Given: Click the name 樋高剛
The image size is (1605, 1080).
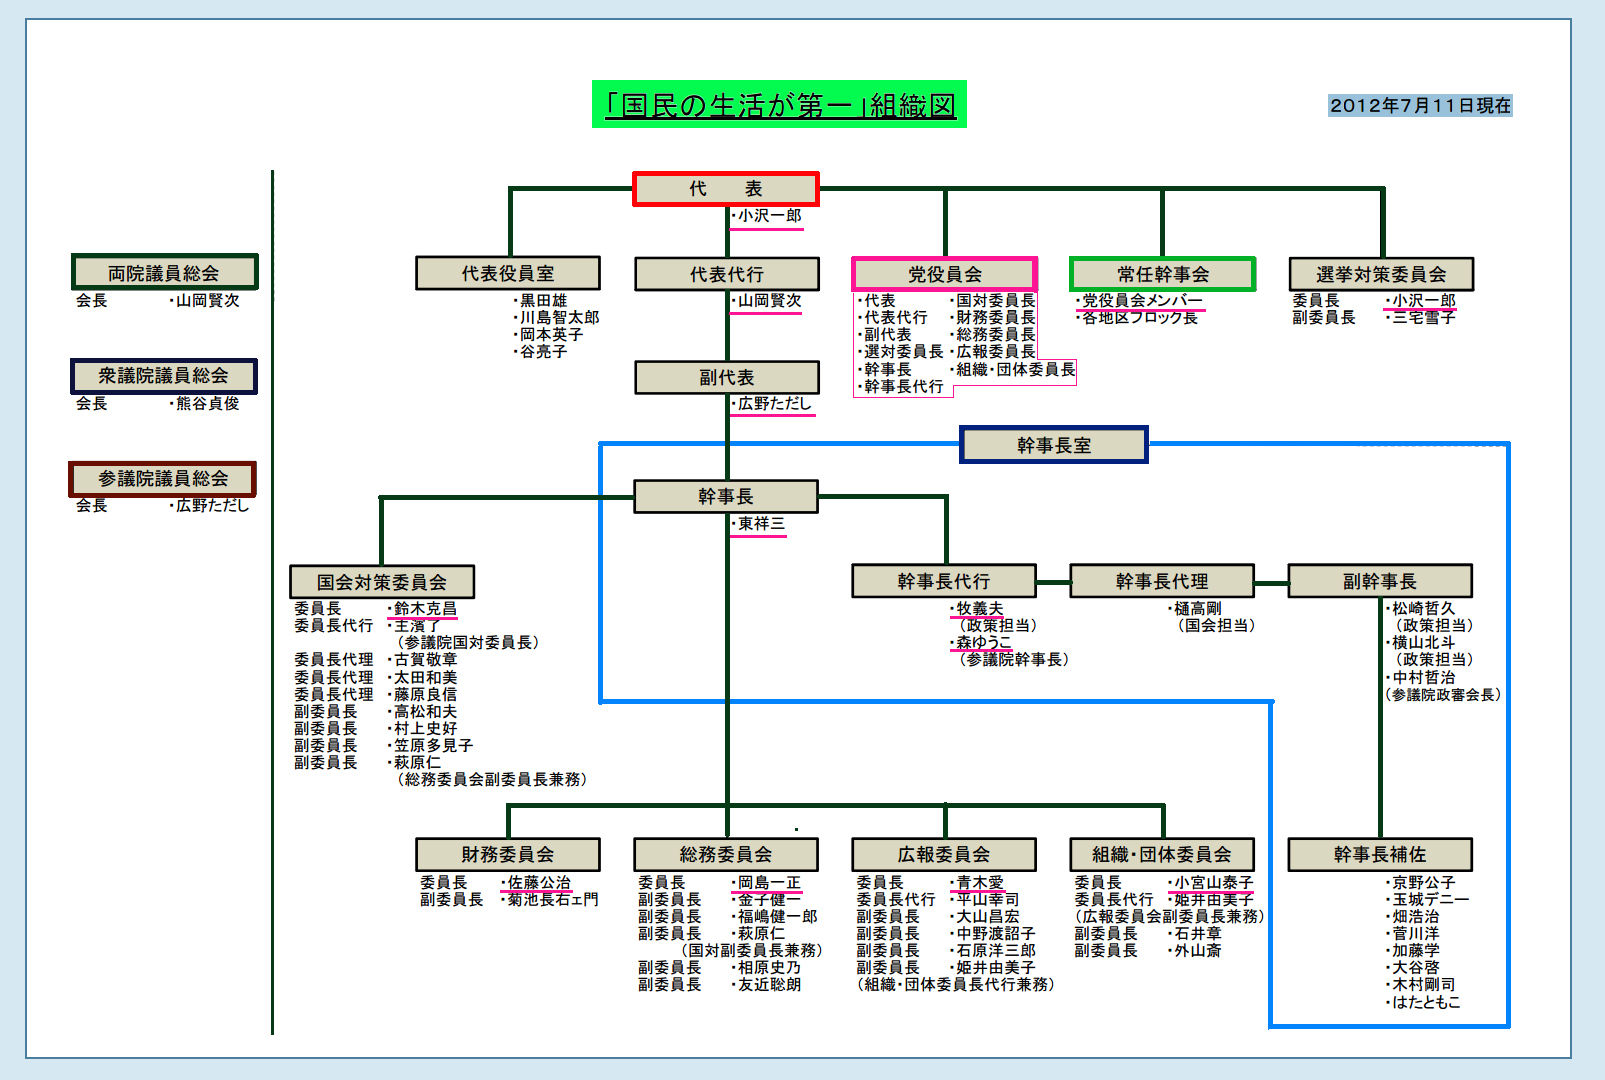Looking at the screenshot, I should (1198, 608).
